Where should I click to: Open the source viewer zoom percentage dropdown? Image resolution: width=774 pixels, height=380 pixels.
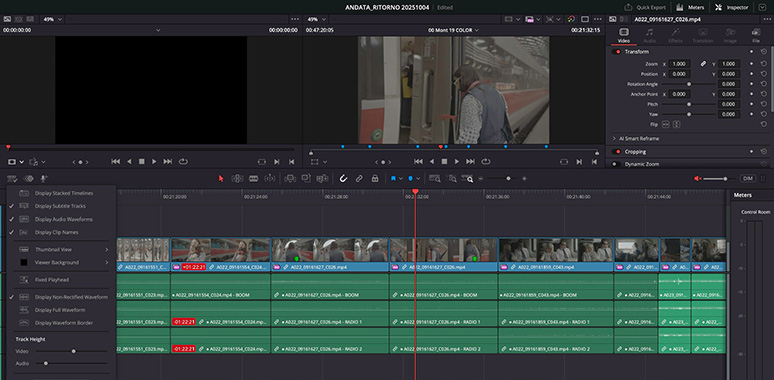53,19
